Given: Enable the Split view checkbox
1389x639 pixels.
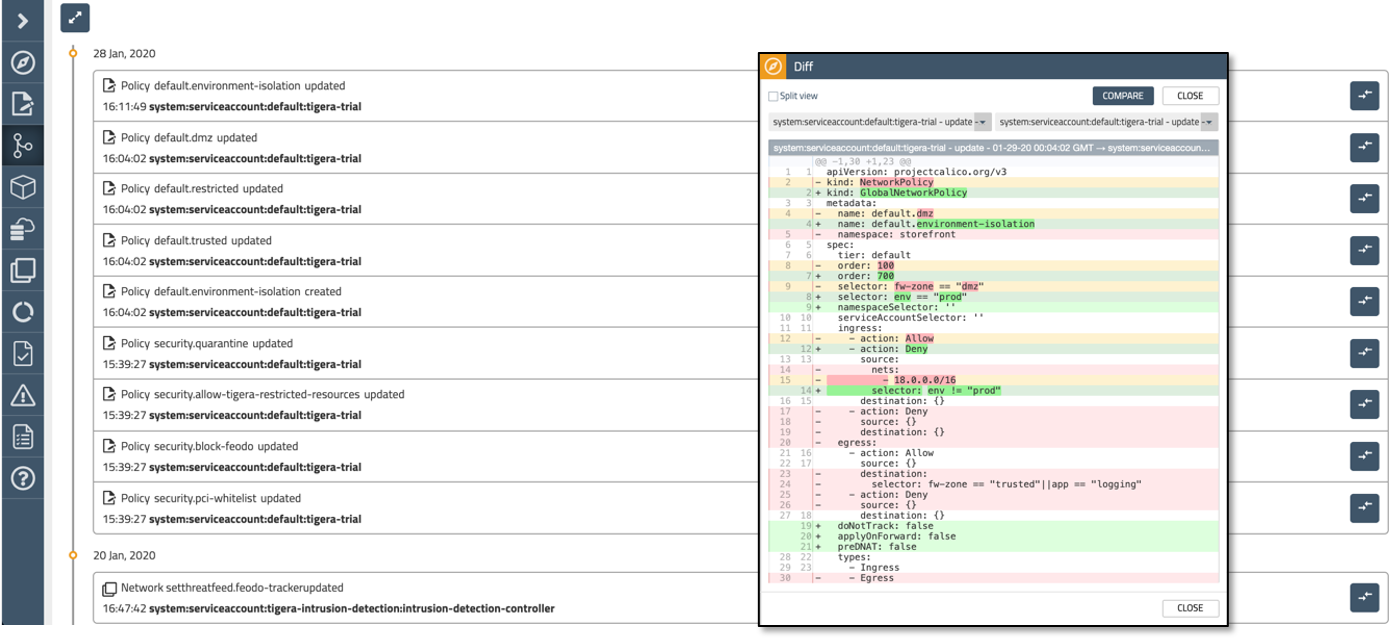Looking at the screenshot, I should (771, 95).
